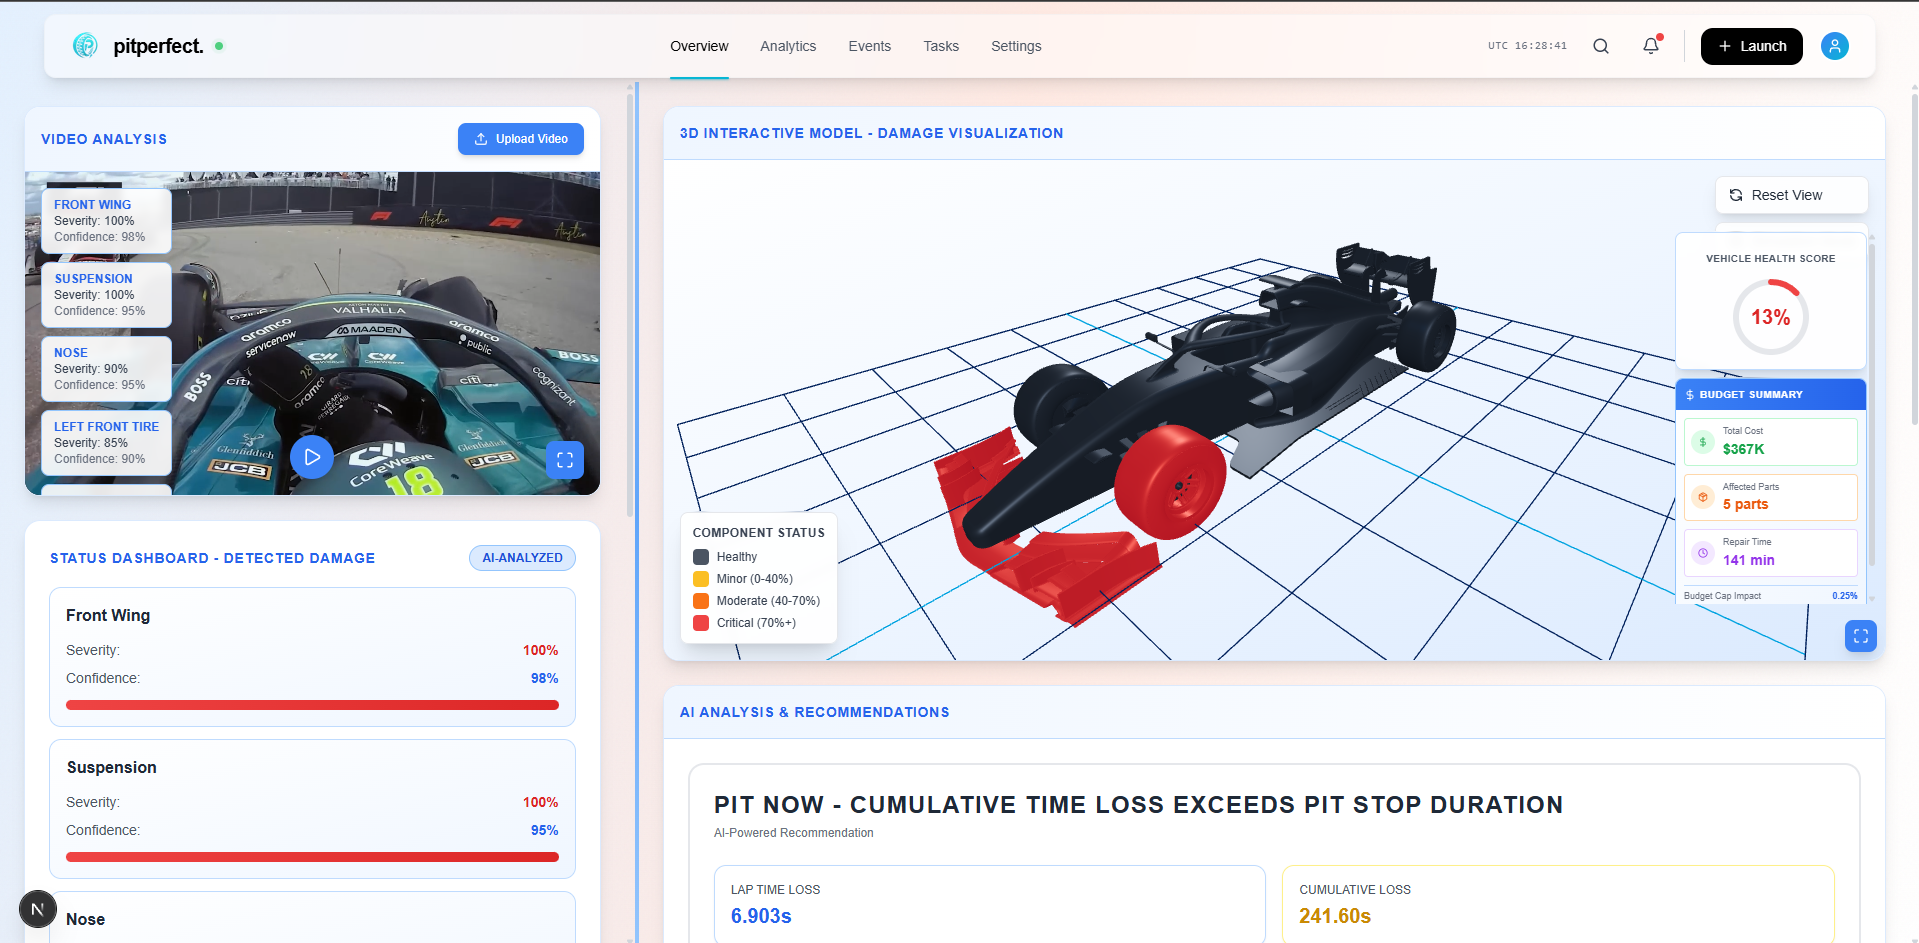Expand the video to fullscreen

click(x=565, y=460)
